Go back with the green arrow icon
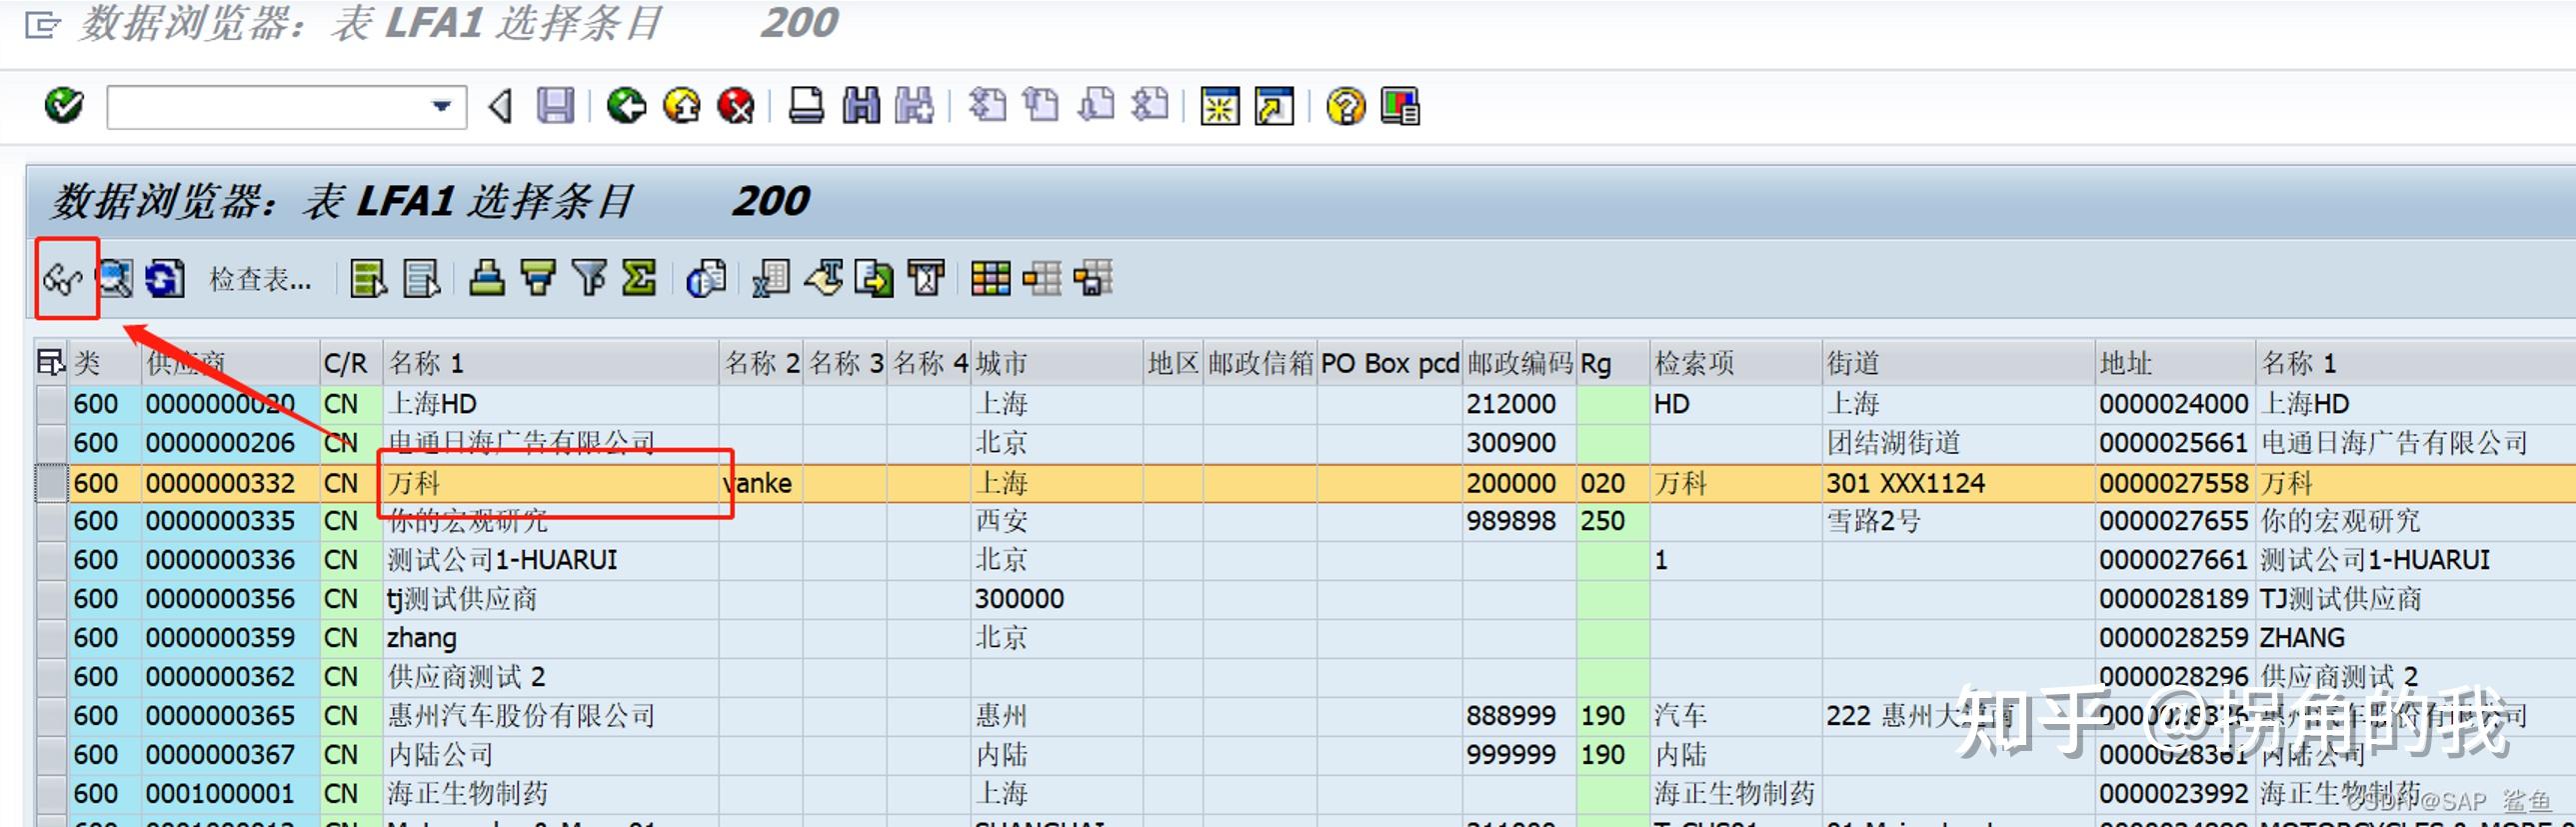 tap(627, 106)
